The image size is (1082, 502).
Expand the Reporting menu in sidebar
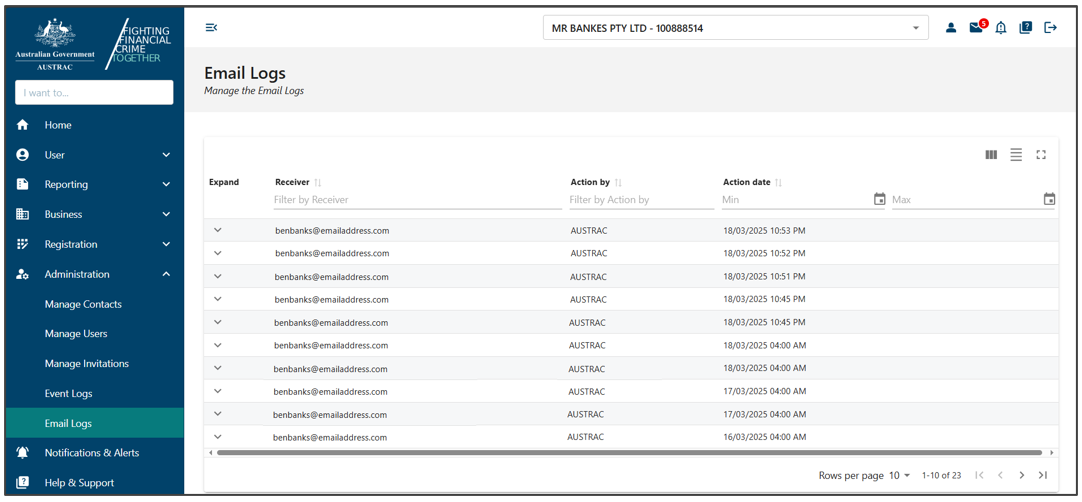[95, 184]
